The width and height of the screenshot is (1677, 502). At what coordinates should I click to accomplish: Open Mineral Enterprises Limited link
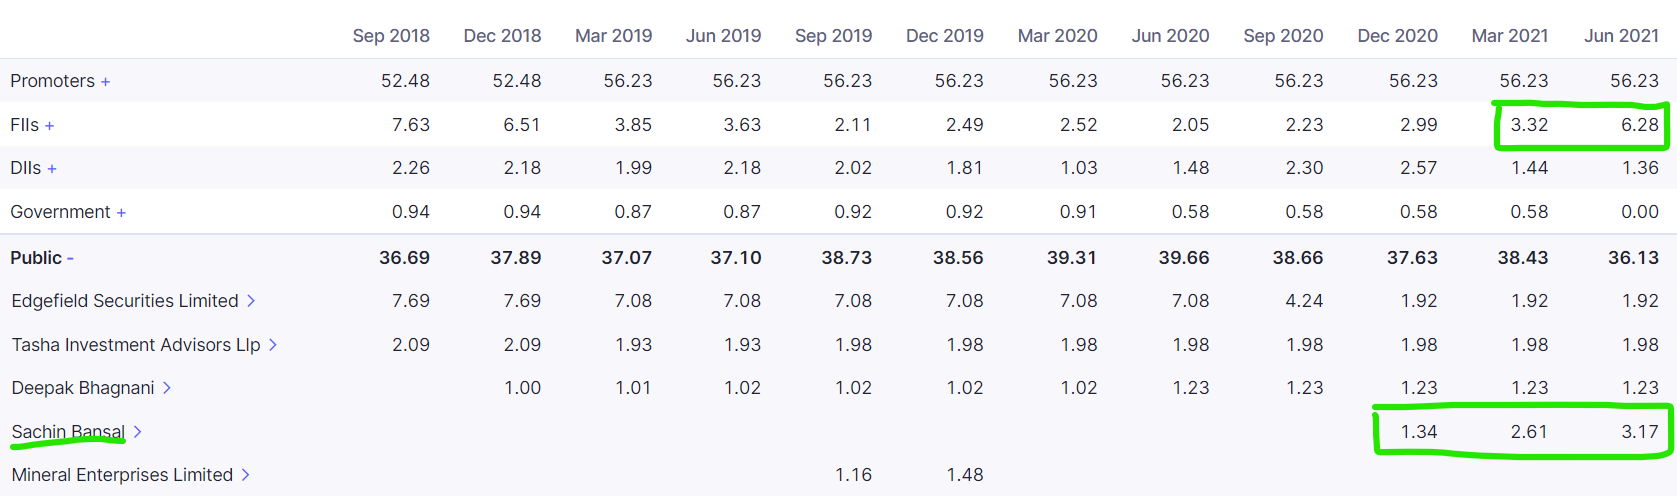tap(122, 475)
